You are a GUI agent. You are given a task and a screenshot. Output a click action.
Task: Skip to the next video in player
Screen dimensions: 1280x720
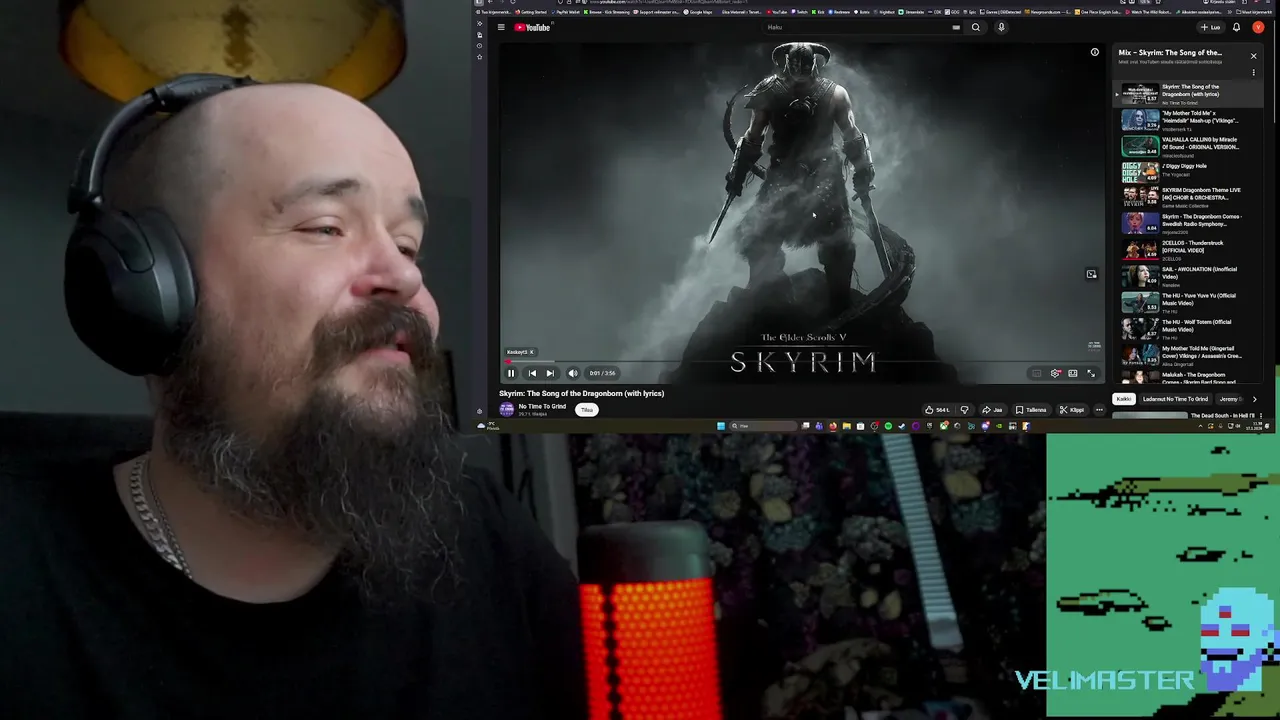coord(550,373)
